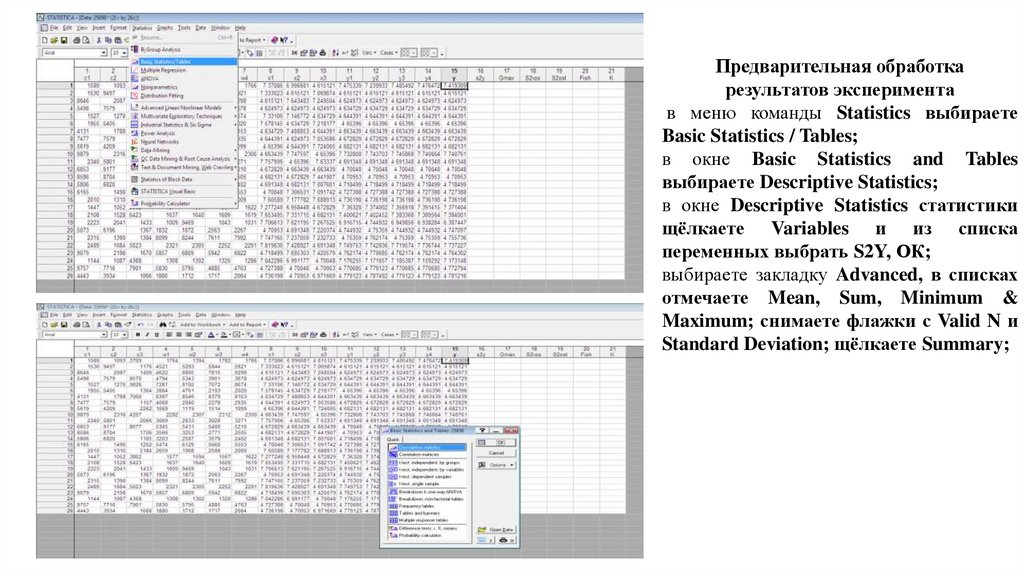The height and width of the screenshot is (574, 1024).
Task: Click Undo icon in bottom window toolbar
Action: (x=140, y=325)
